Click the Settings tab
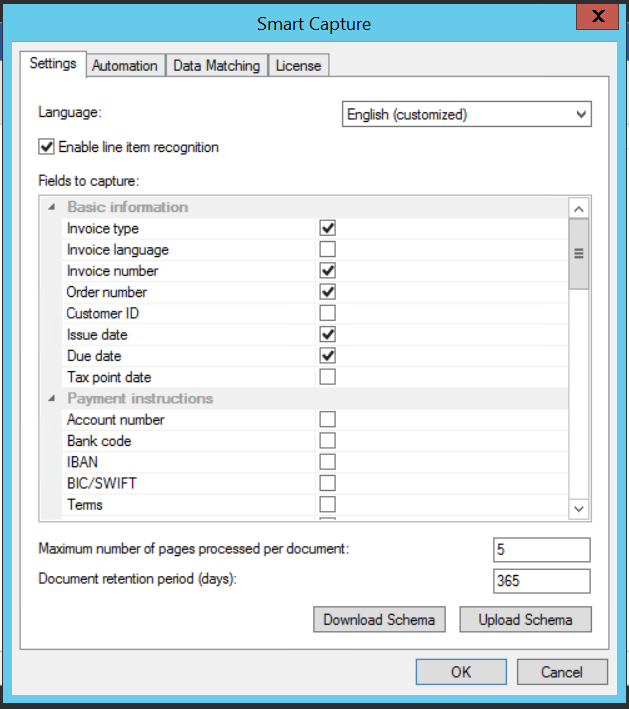 [53, 64]
